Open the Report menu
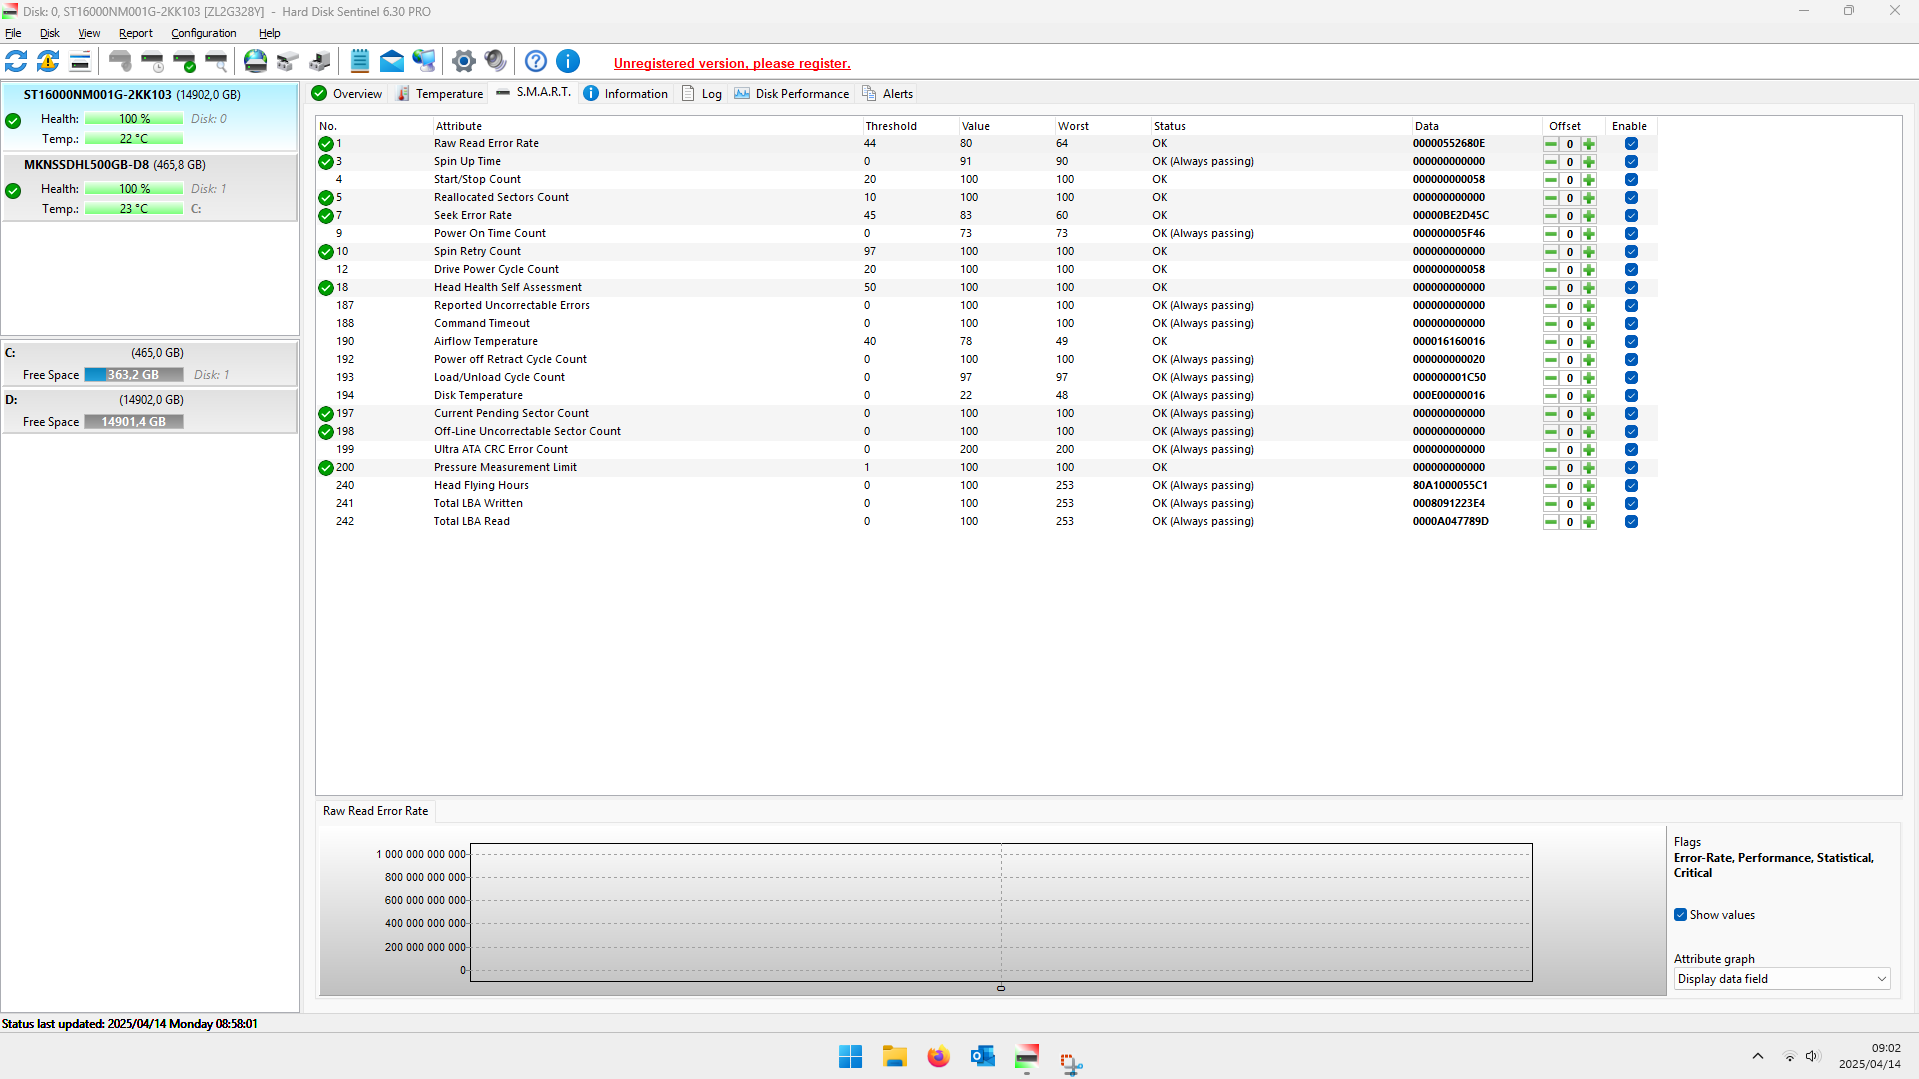1919x1079 pixels. pos(136,33)
